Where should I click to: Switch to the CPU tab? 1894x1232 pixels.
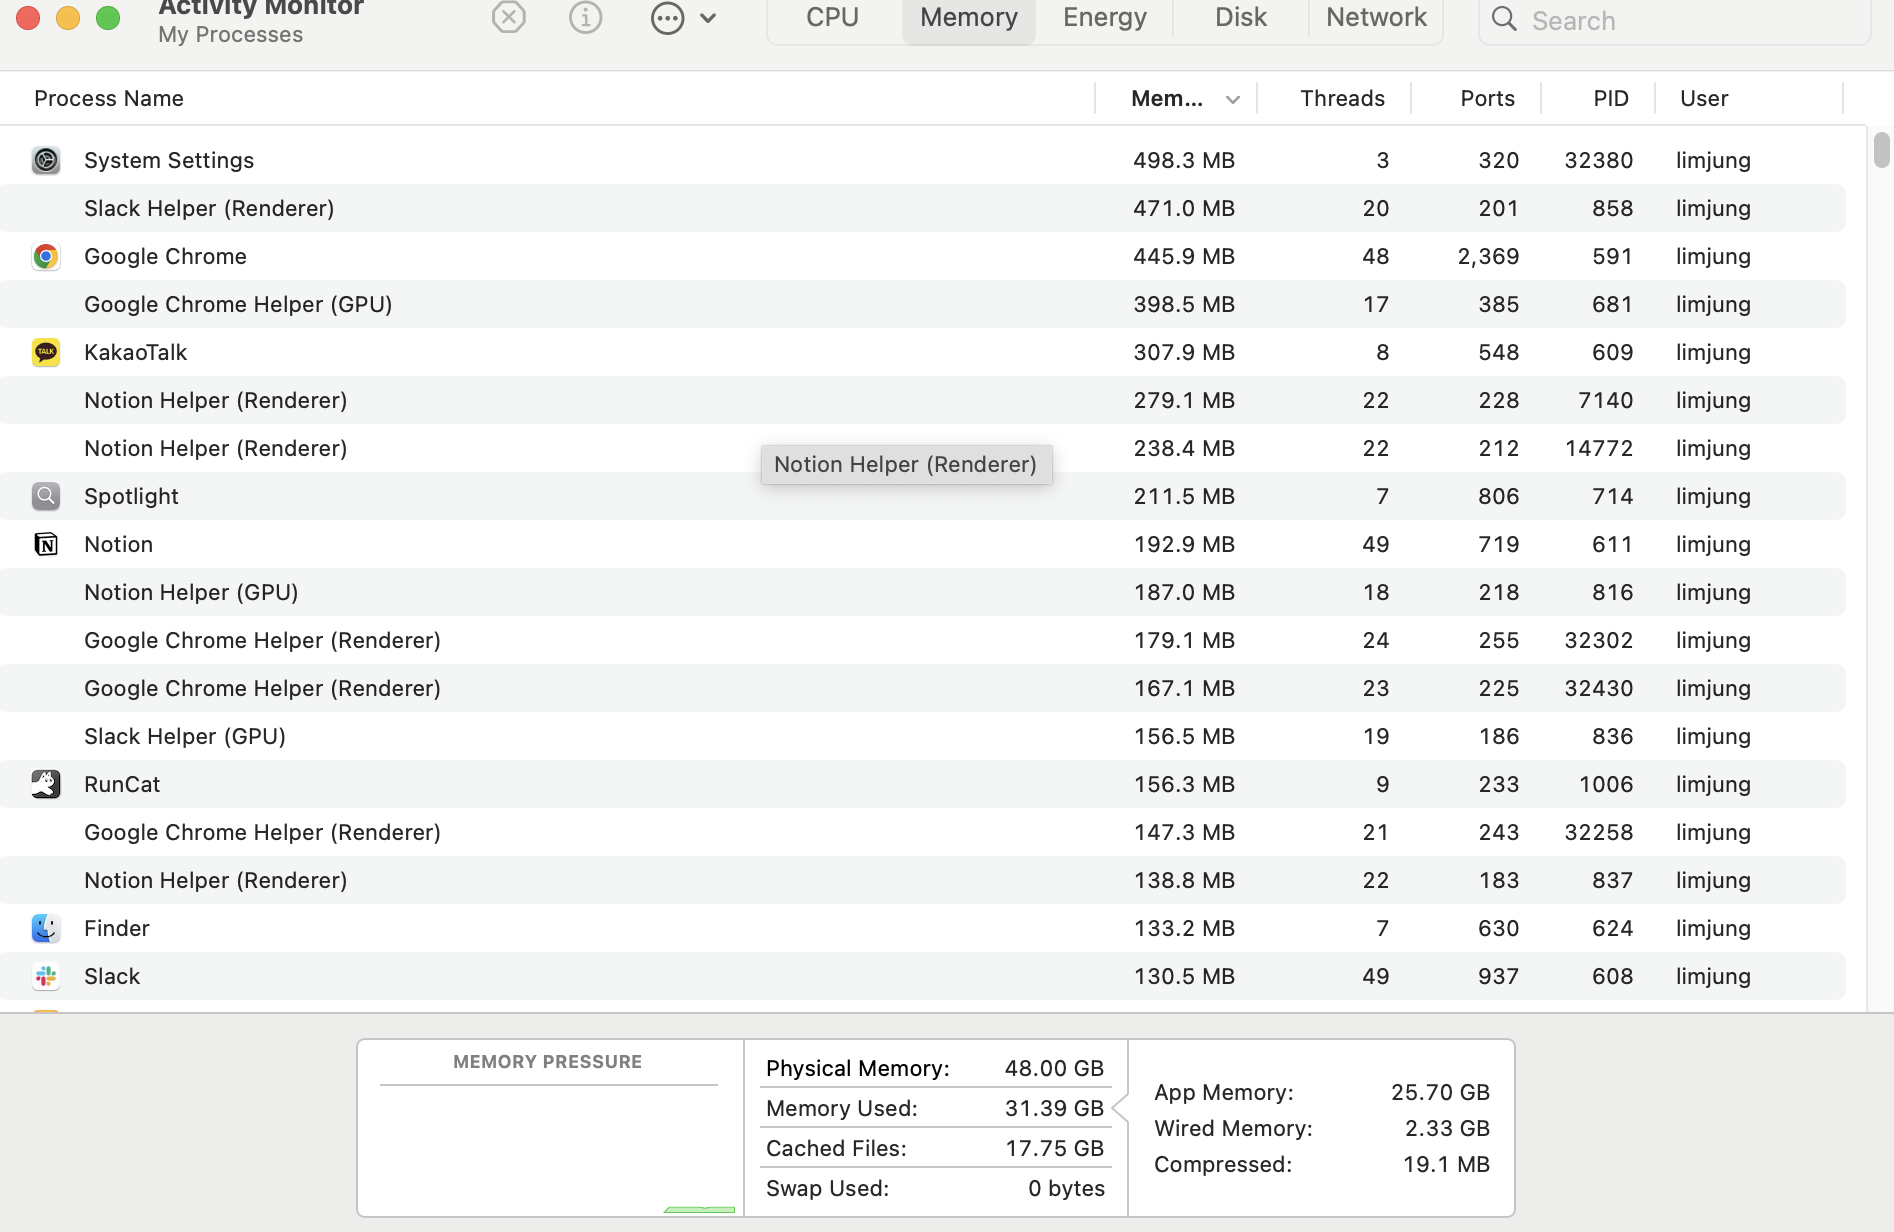click(x=833, y=18)
